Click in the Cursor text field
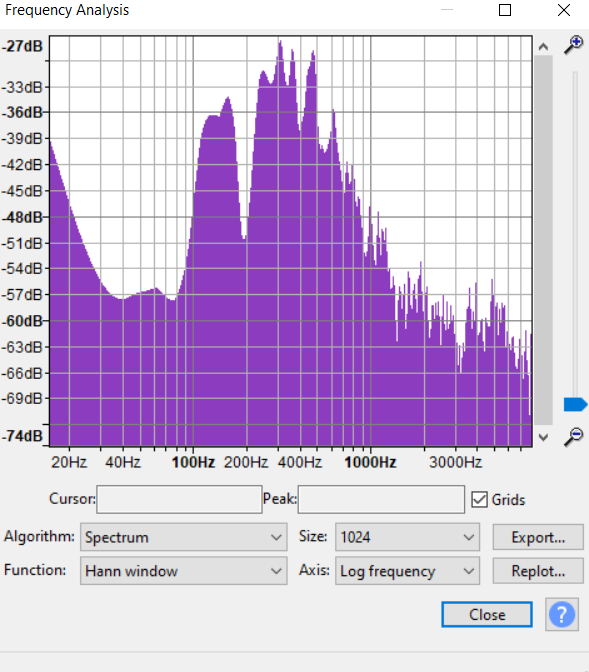 click(179, 499)
